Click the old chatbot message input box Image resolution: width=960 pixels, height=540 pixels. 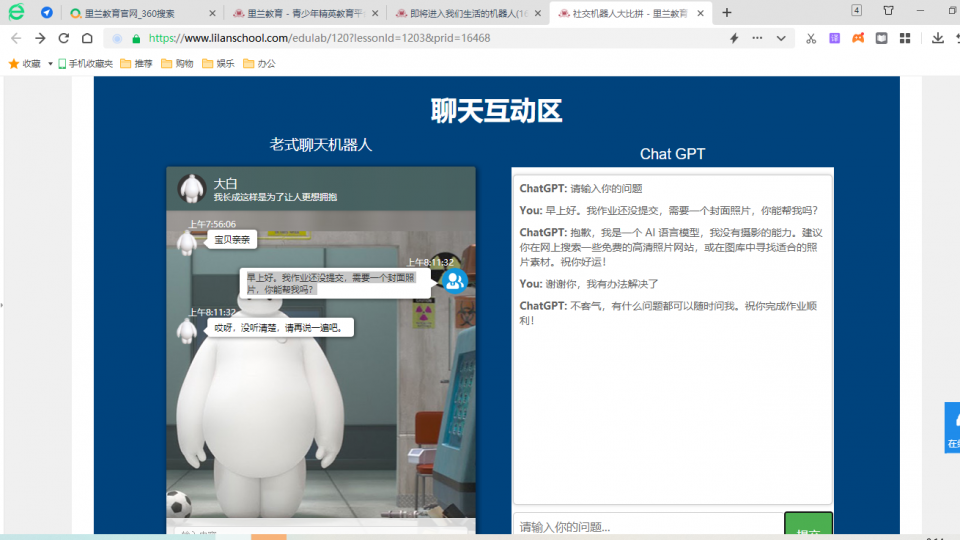tap(321, 533)
